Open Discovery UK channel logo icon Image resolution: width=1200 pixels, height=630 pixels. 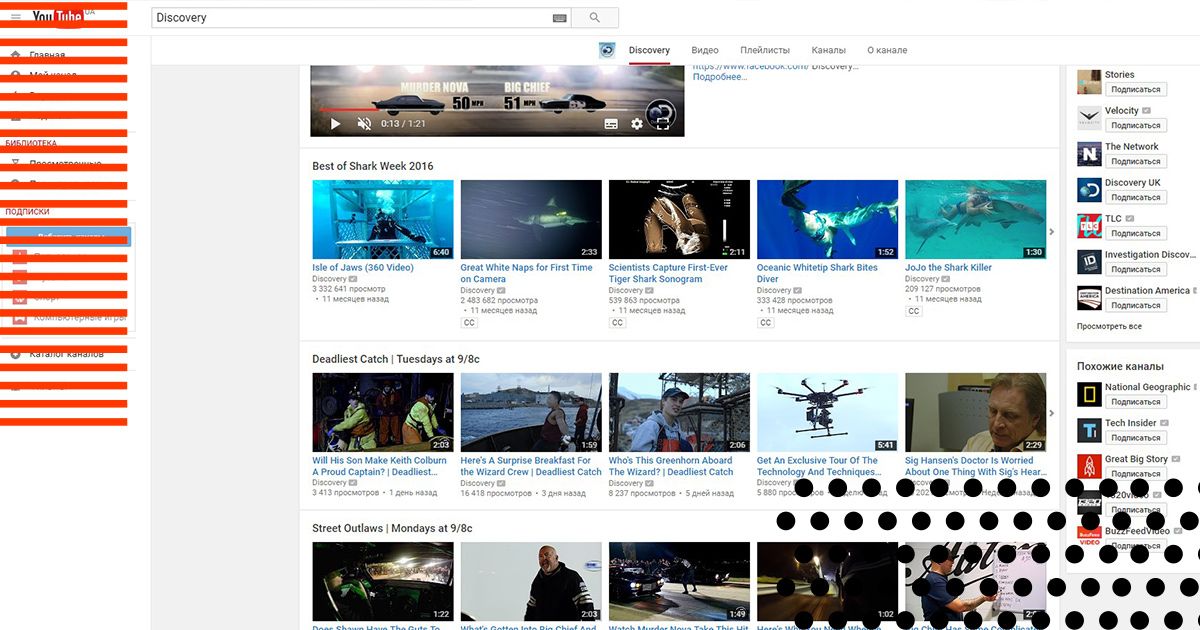(x=1089, y=190)
